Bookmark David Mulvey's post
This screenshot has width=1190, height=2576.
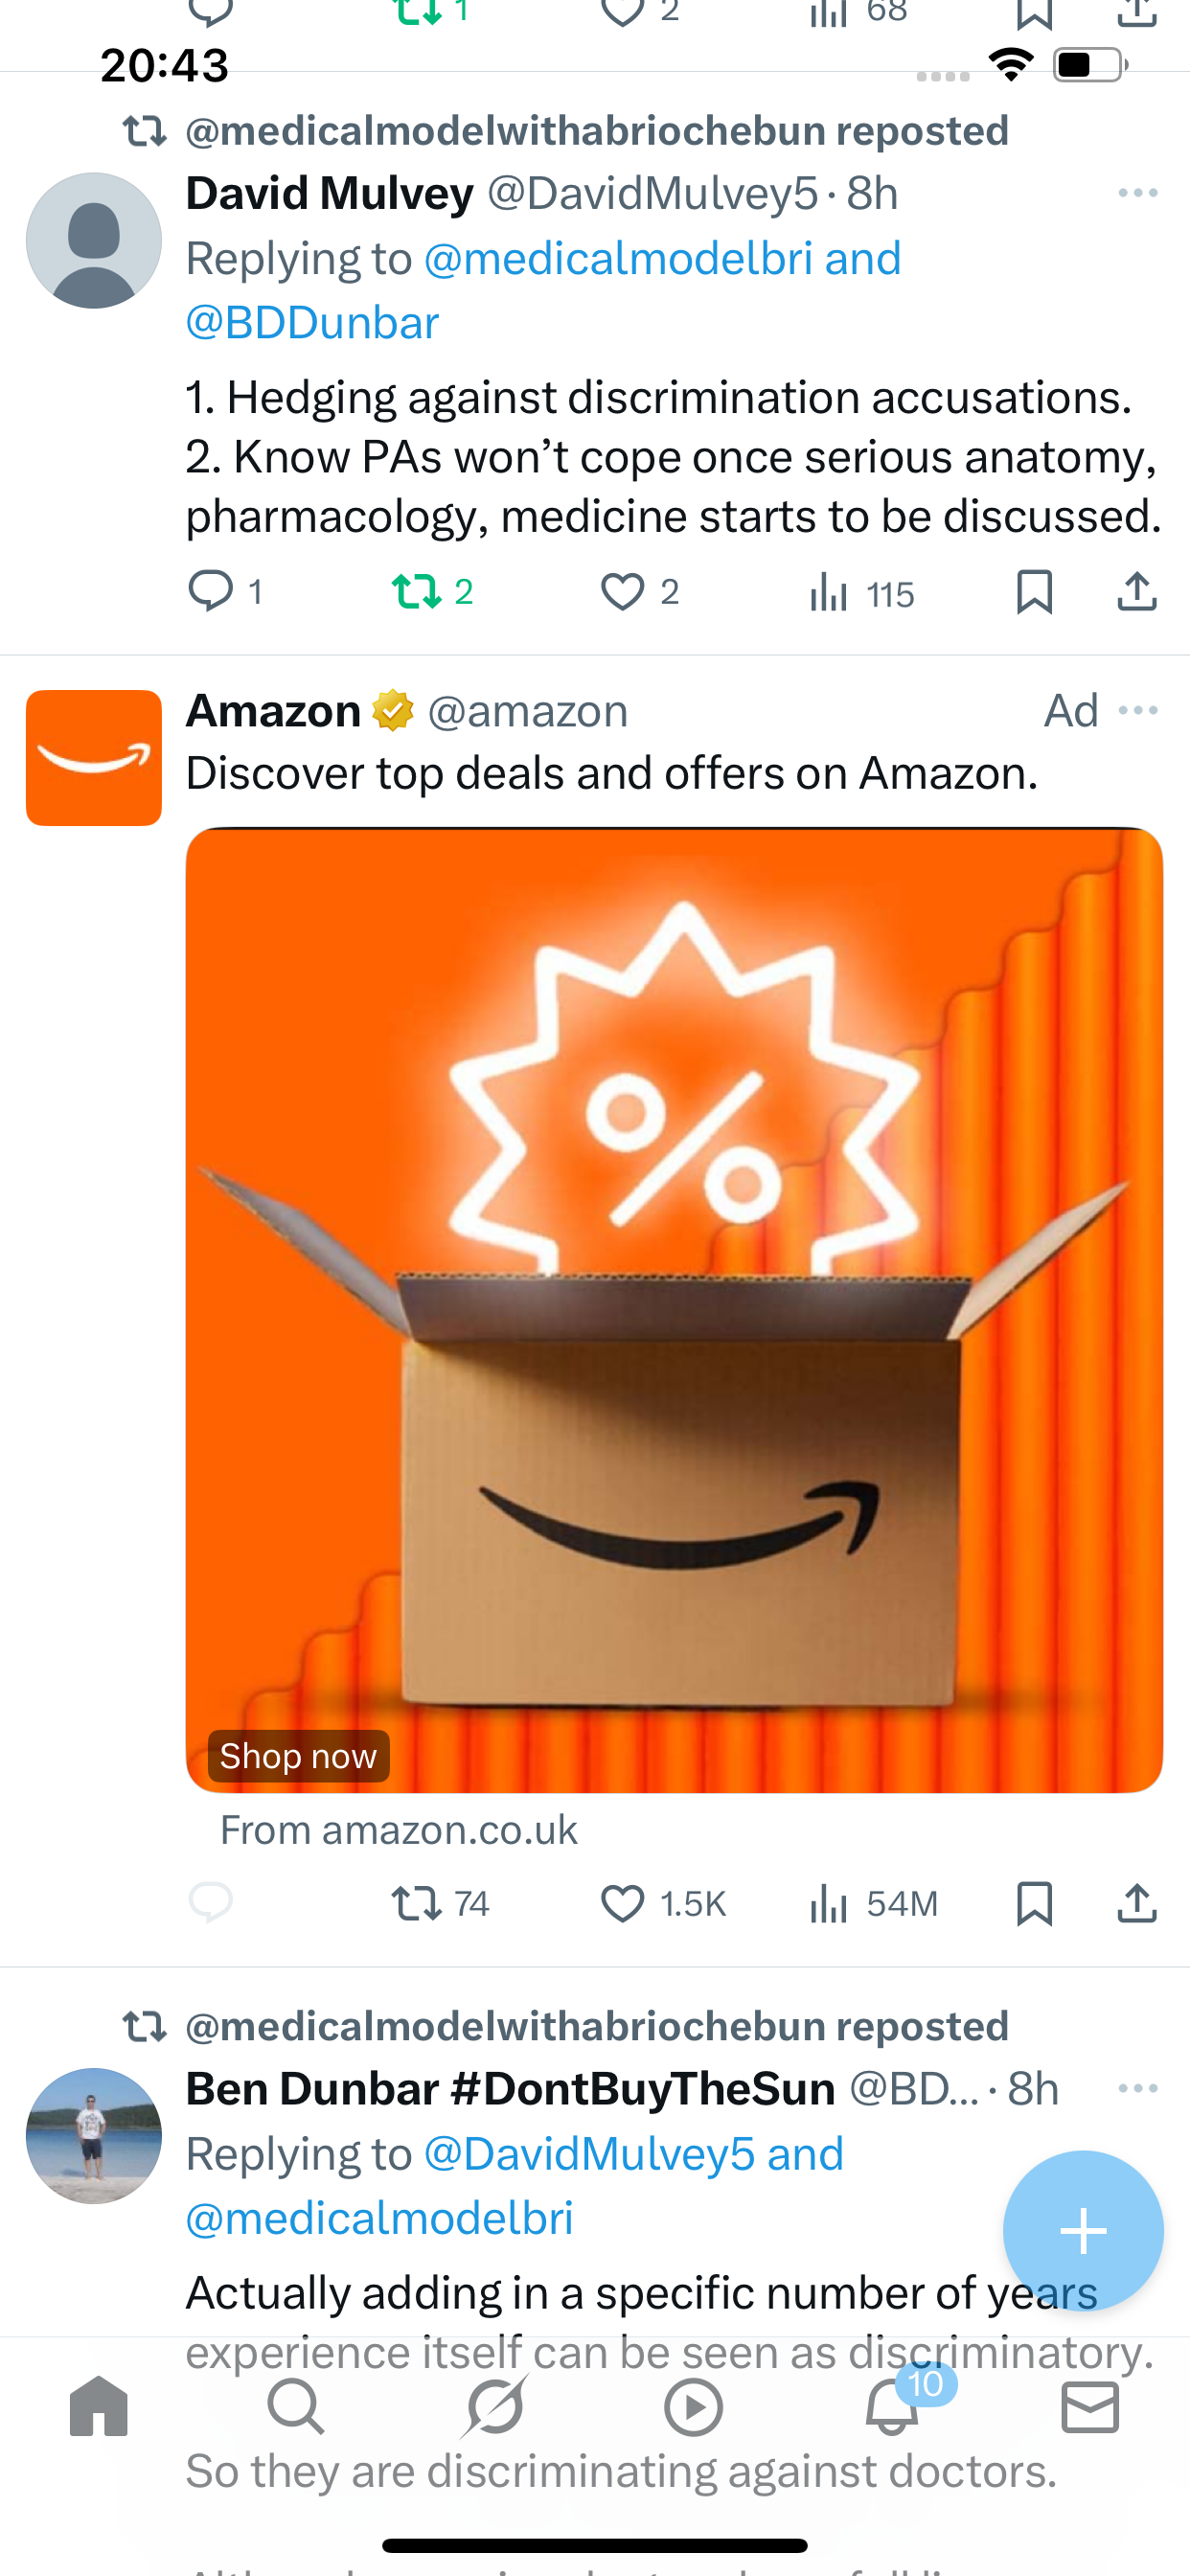tap(1034, 591)
